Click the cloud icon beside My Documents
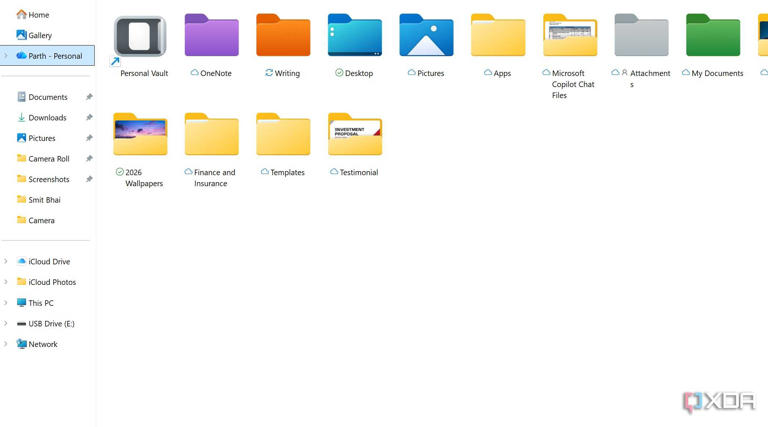This screenshot has height=427, width=768. [x=686, y=72]
